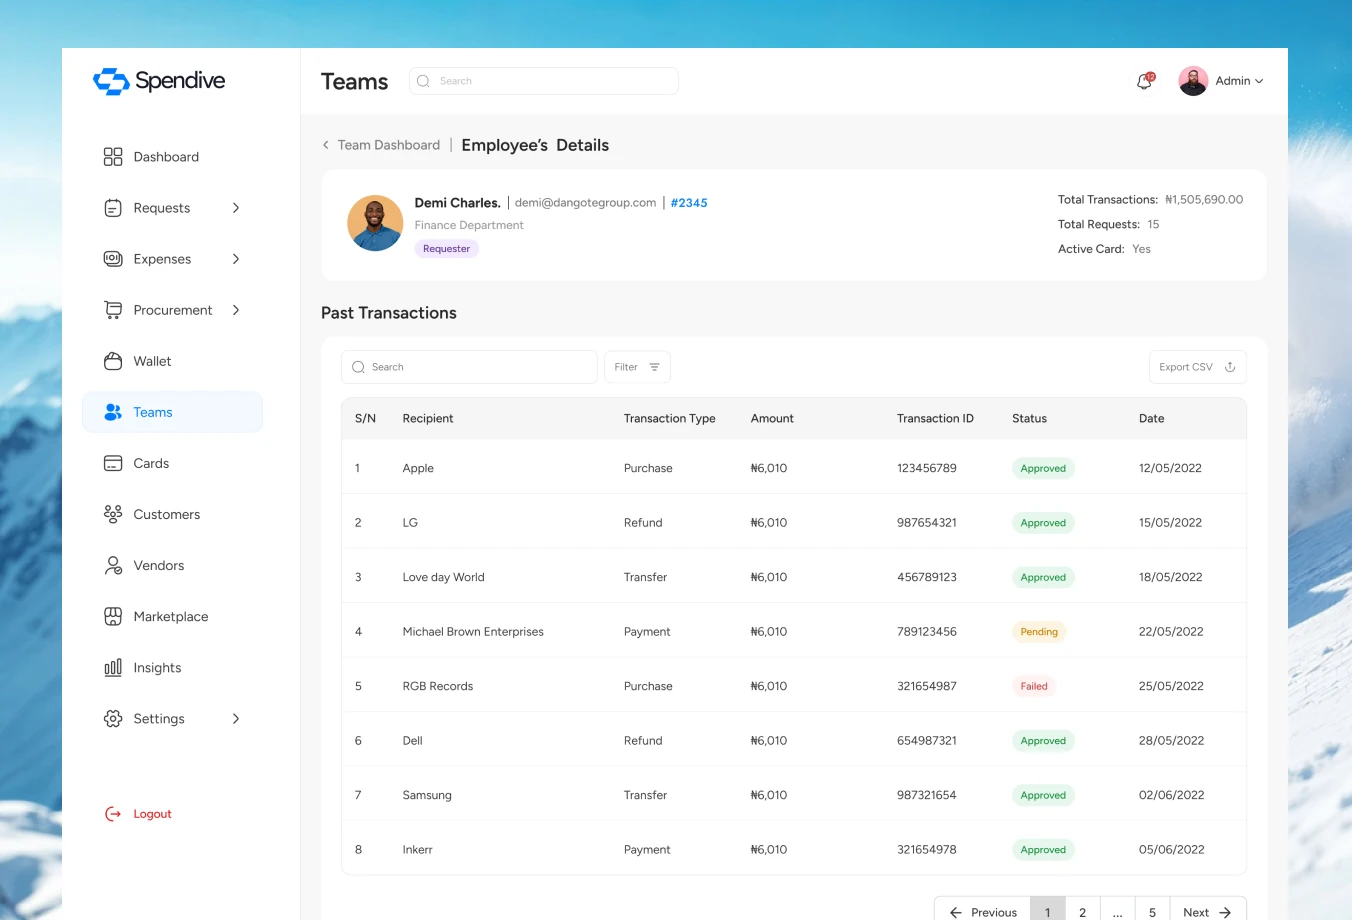Click the Past Transactions search field
Screen dimensions: 1352x920
tap(469, 367)
